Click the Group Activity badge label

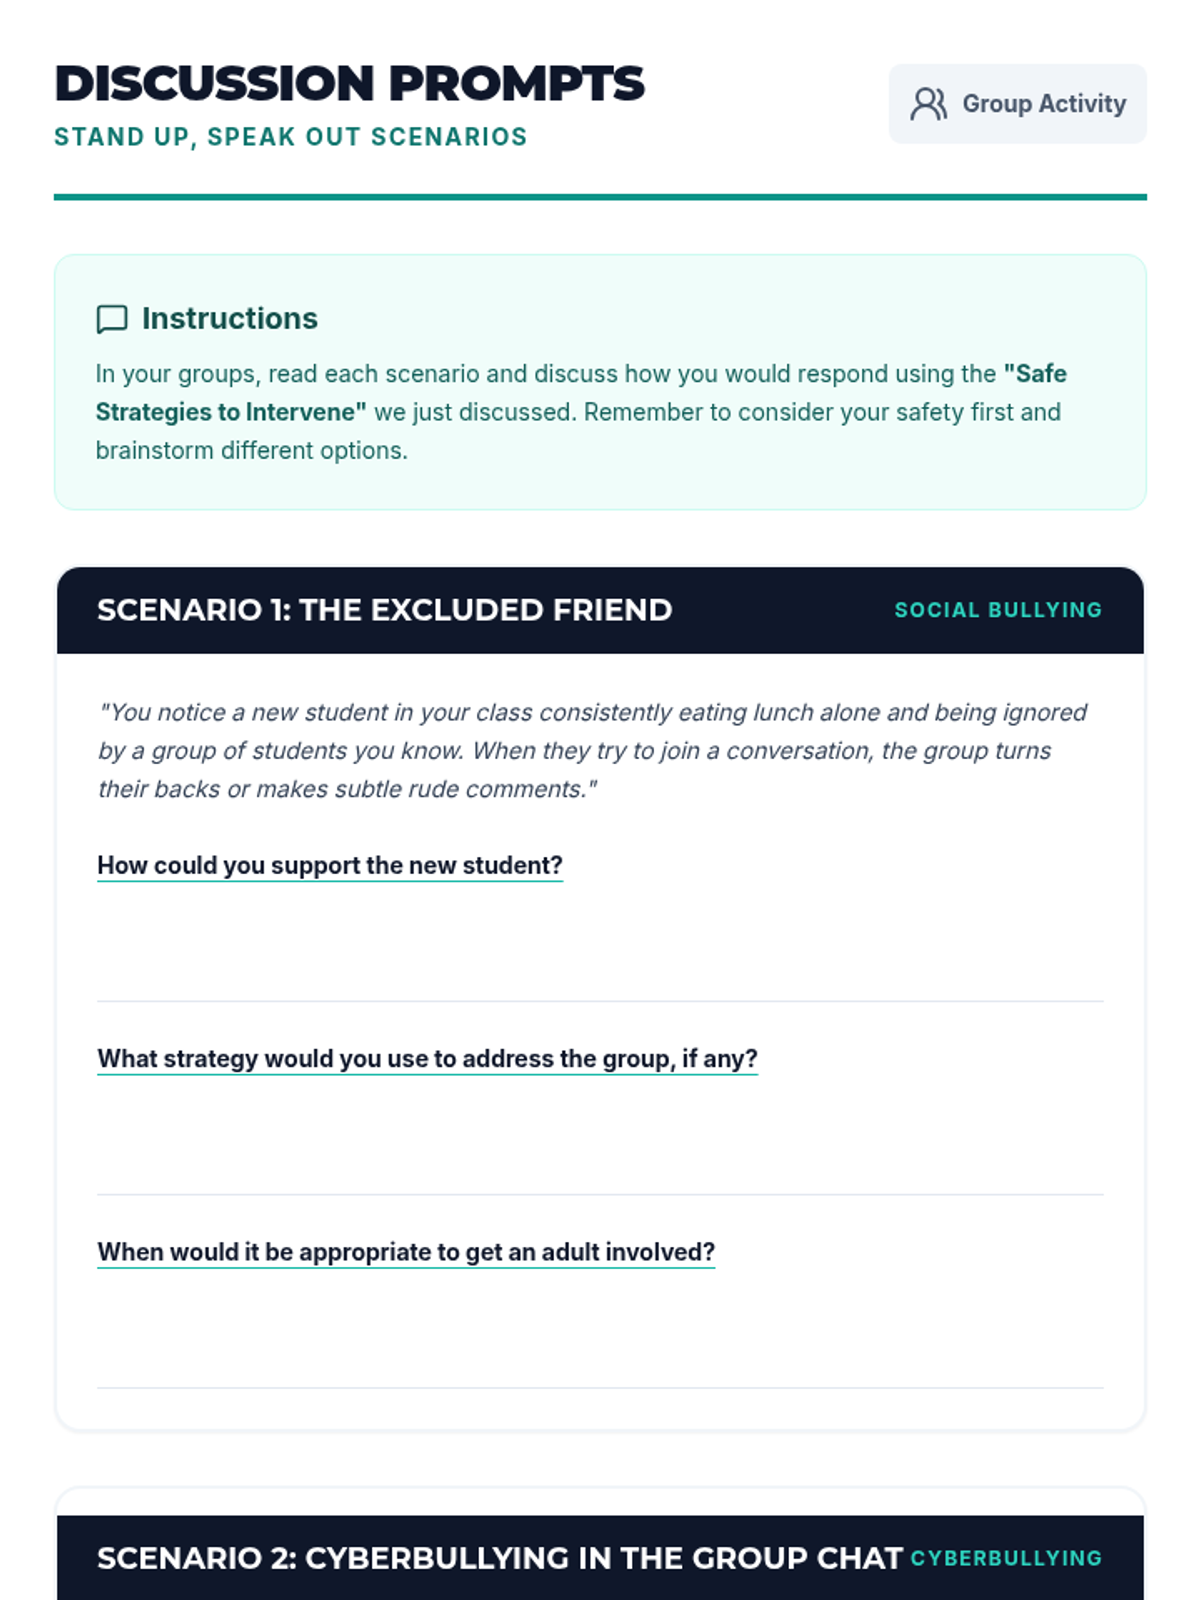tap(1043, 104)
